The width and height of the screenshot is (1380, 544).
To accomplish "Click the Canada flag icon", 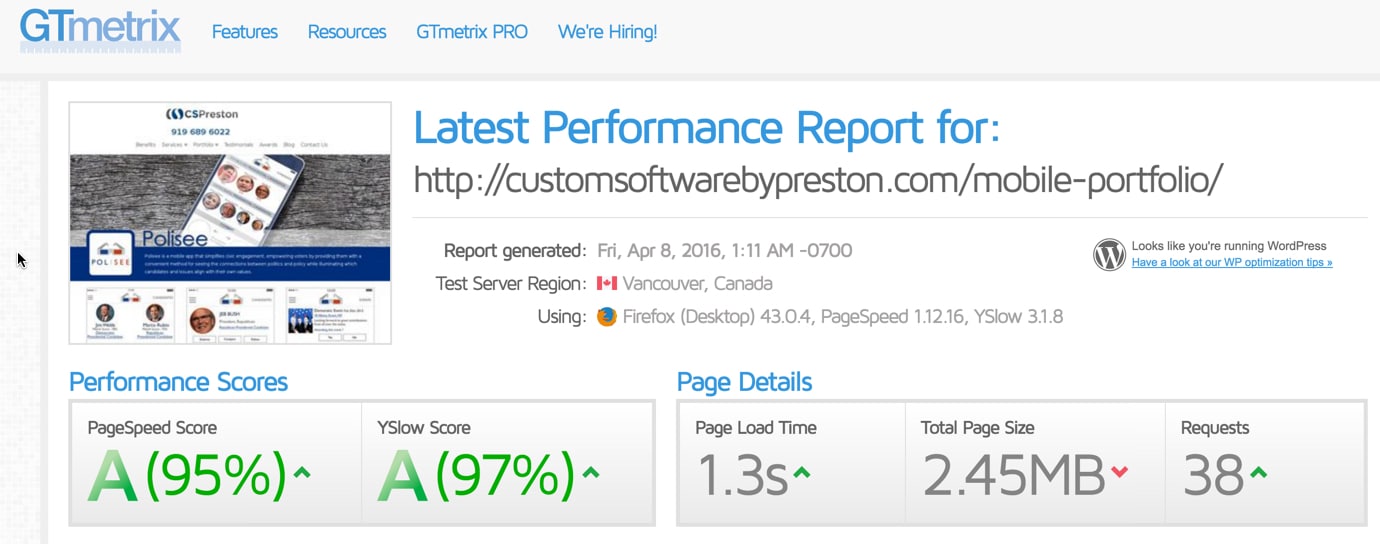I will [x=607, y=284].
